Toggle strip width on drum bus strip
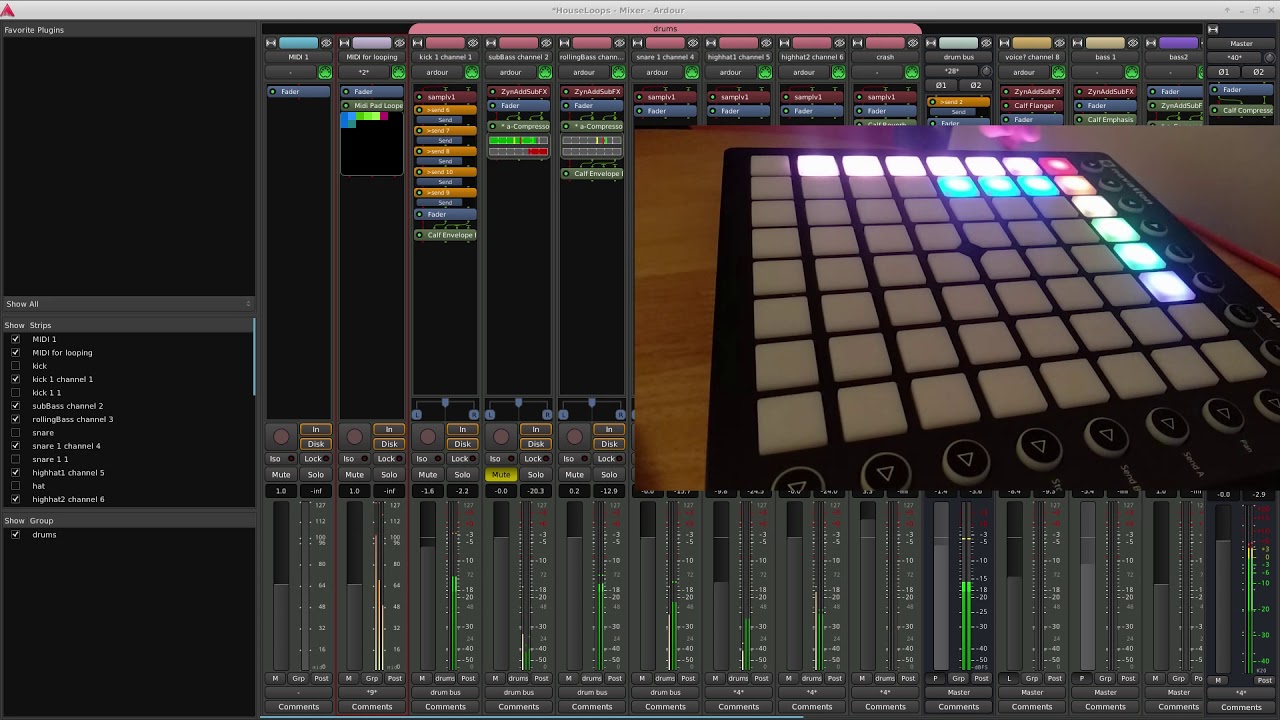Viewport: 1280px width, 720px height. point(931,43)
